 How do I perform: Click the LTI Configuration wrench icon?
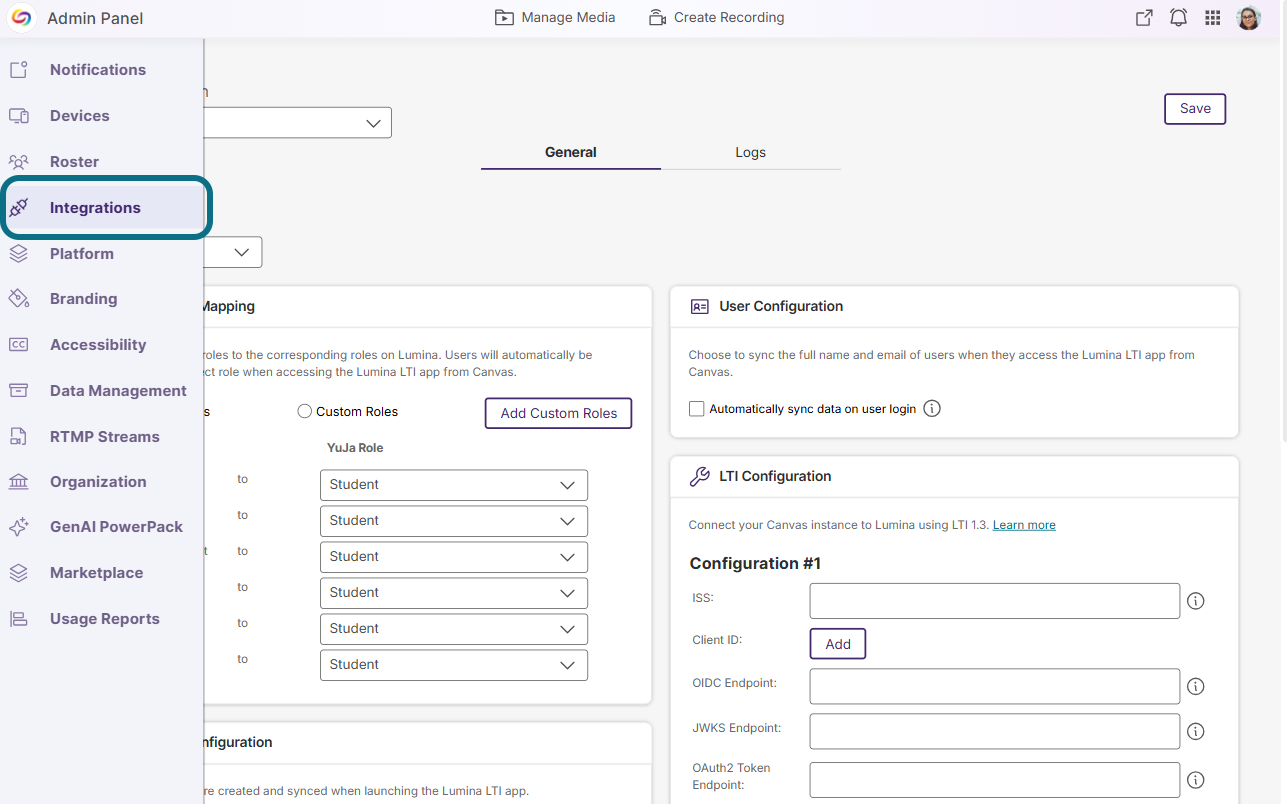coord(700,477)
